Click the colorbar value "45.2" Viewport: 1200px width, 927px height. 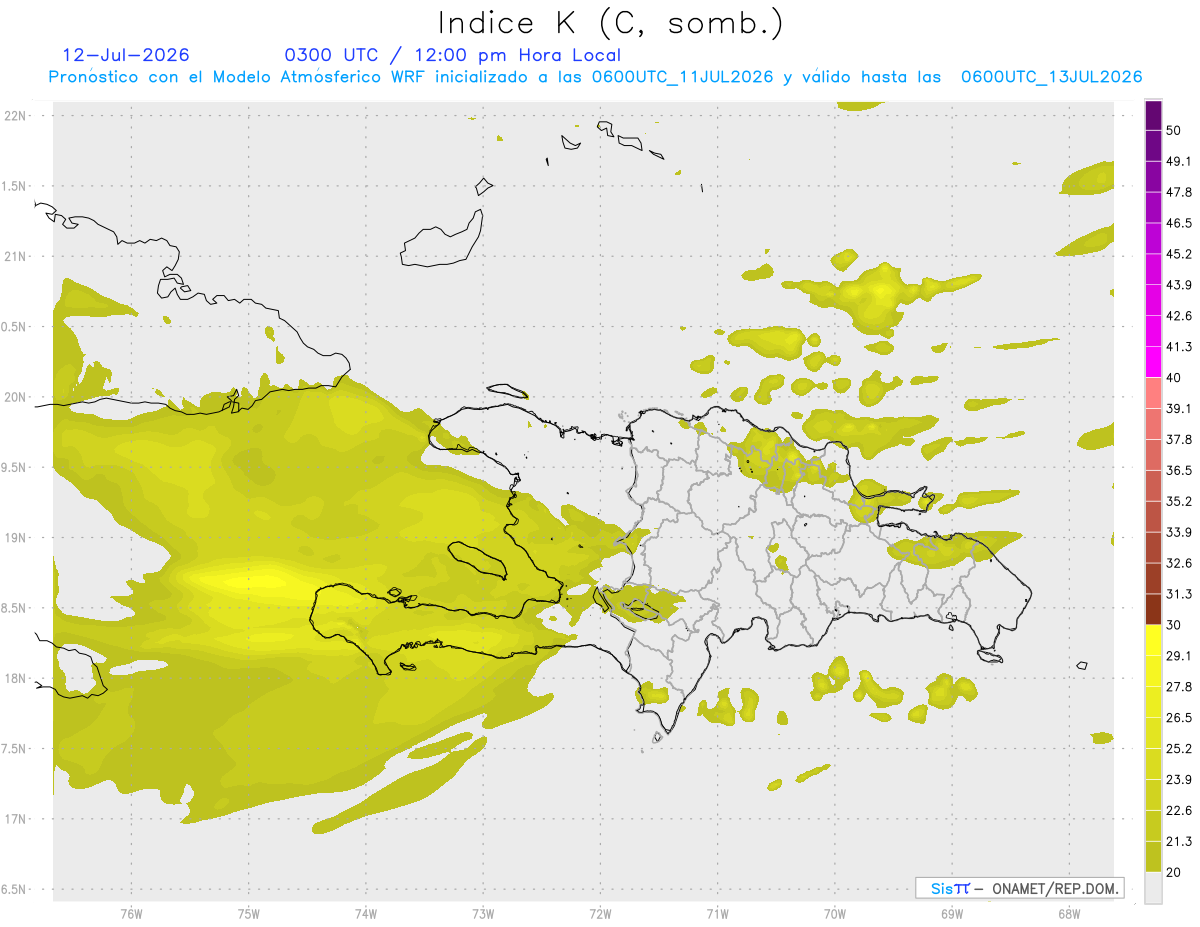(x=1179, y=254)
